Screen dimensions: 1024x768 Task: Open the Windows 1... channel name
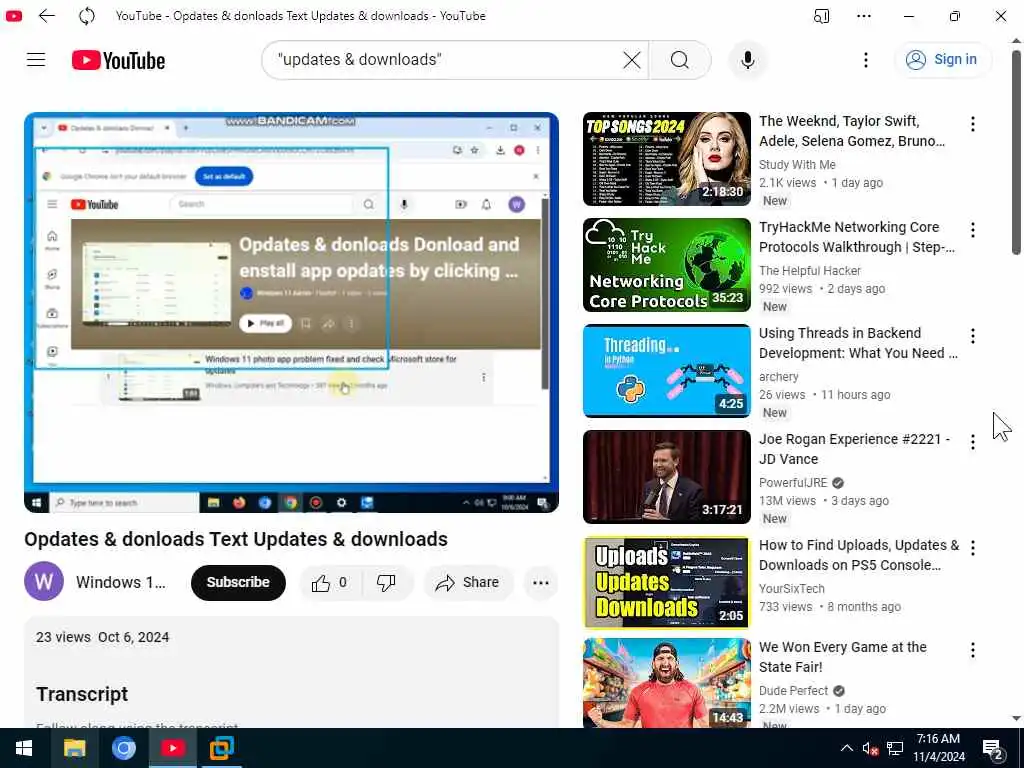(x=121, y=582)
